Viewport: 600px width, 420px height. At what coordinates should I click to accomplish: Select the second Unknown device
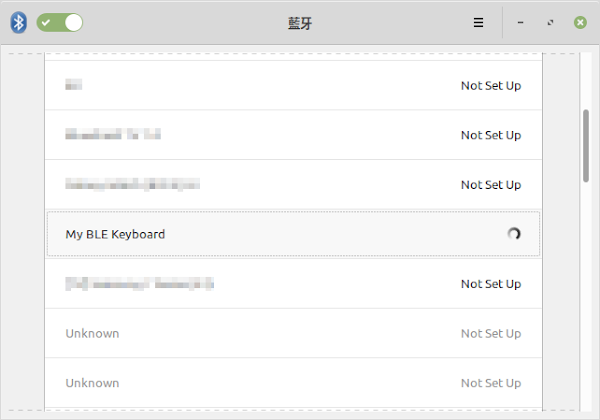(293, 383)
